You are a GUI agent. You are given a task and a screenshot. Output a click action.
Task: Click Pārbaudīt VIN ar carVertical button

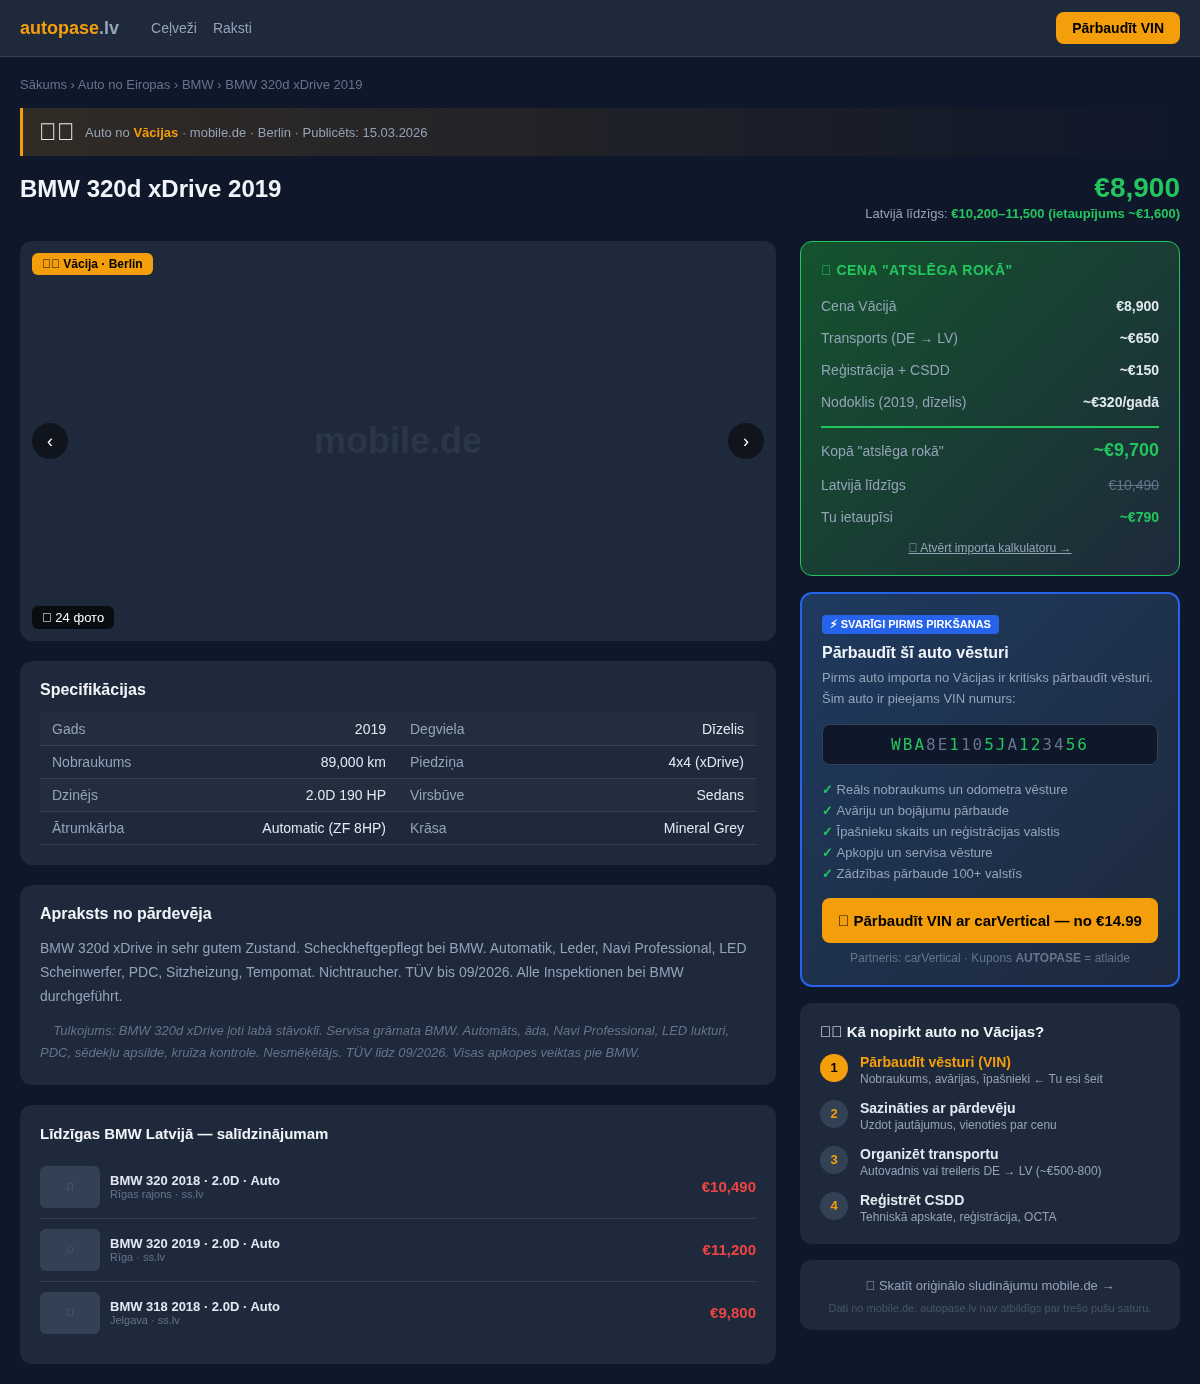(990, 920)
